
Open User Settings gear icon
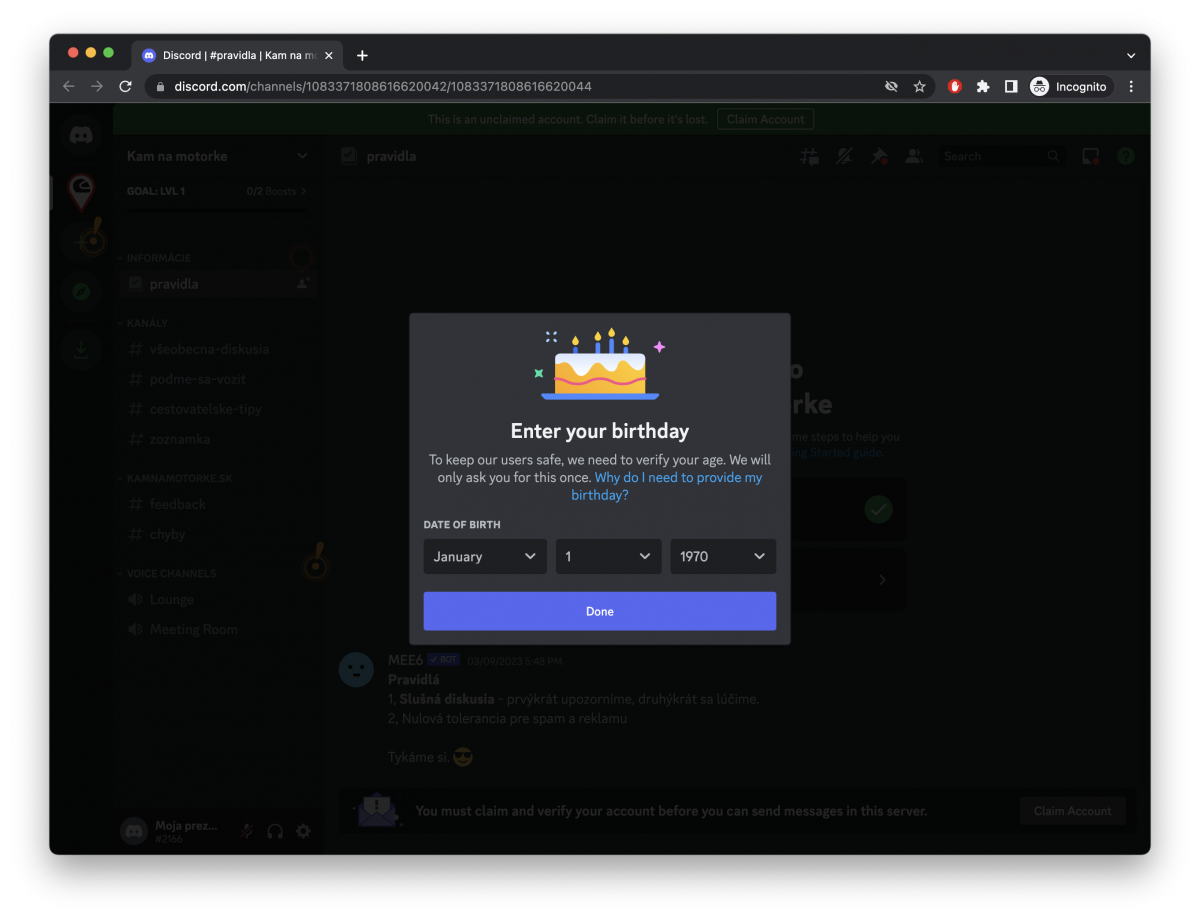(x=303, y=831)
